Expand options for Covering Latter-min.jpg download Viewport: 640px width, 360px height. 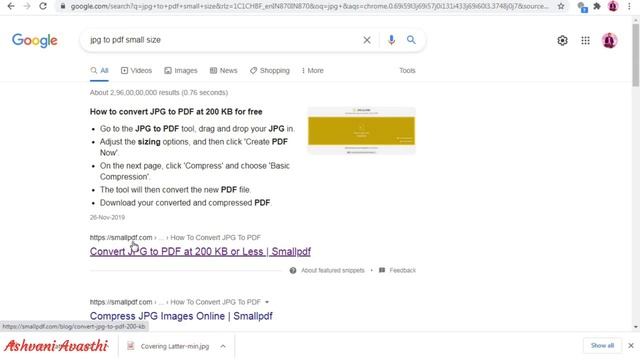pyautogui.click(x=223, y=346)
